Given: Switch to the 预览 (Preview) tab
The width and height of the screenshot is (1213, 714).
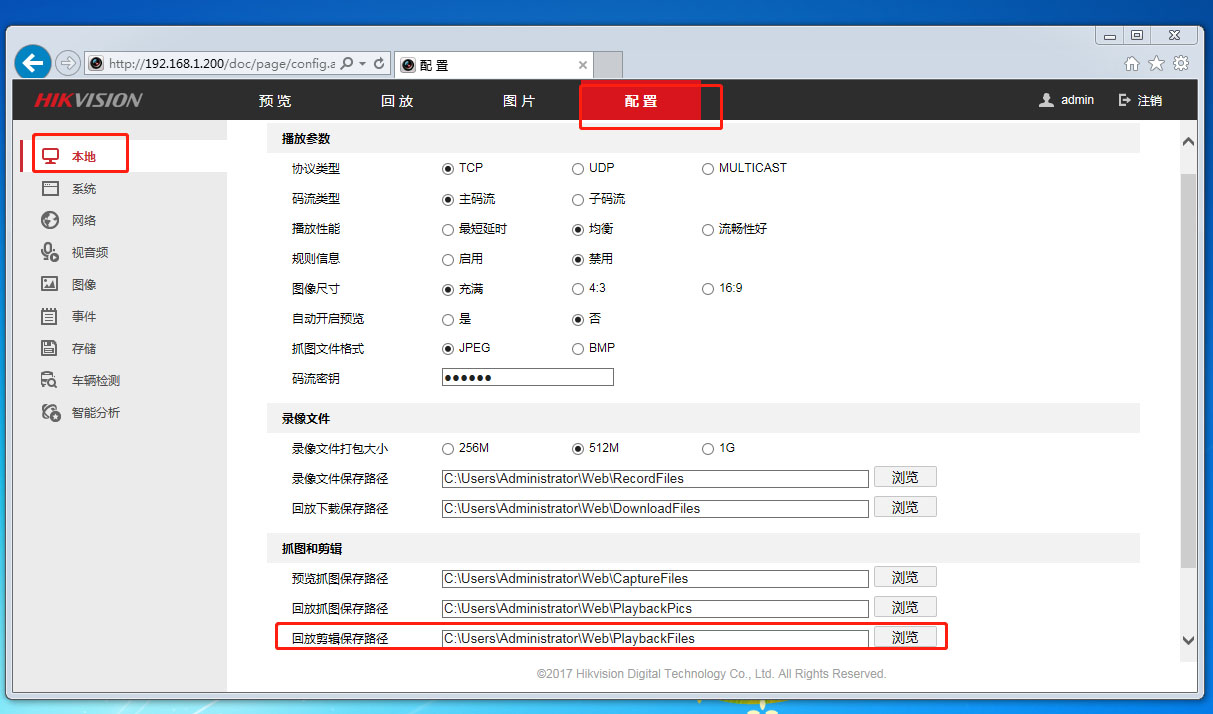Looking at the screenshot, I should pos(275,101).
